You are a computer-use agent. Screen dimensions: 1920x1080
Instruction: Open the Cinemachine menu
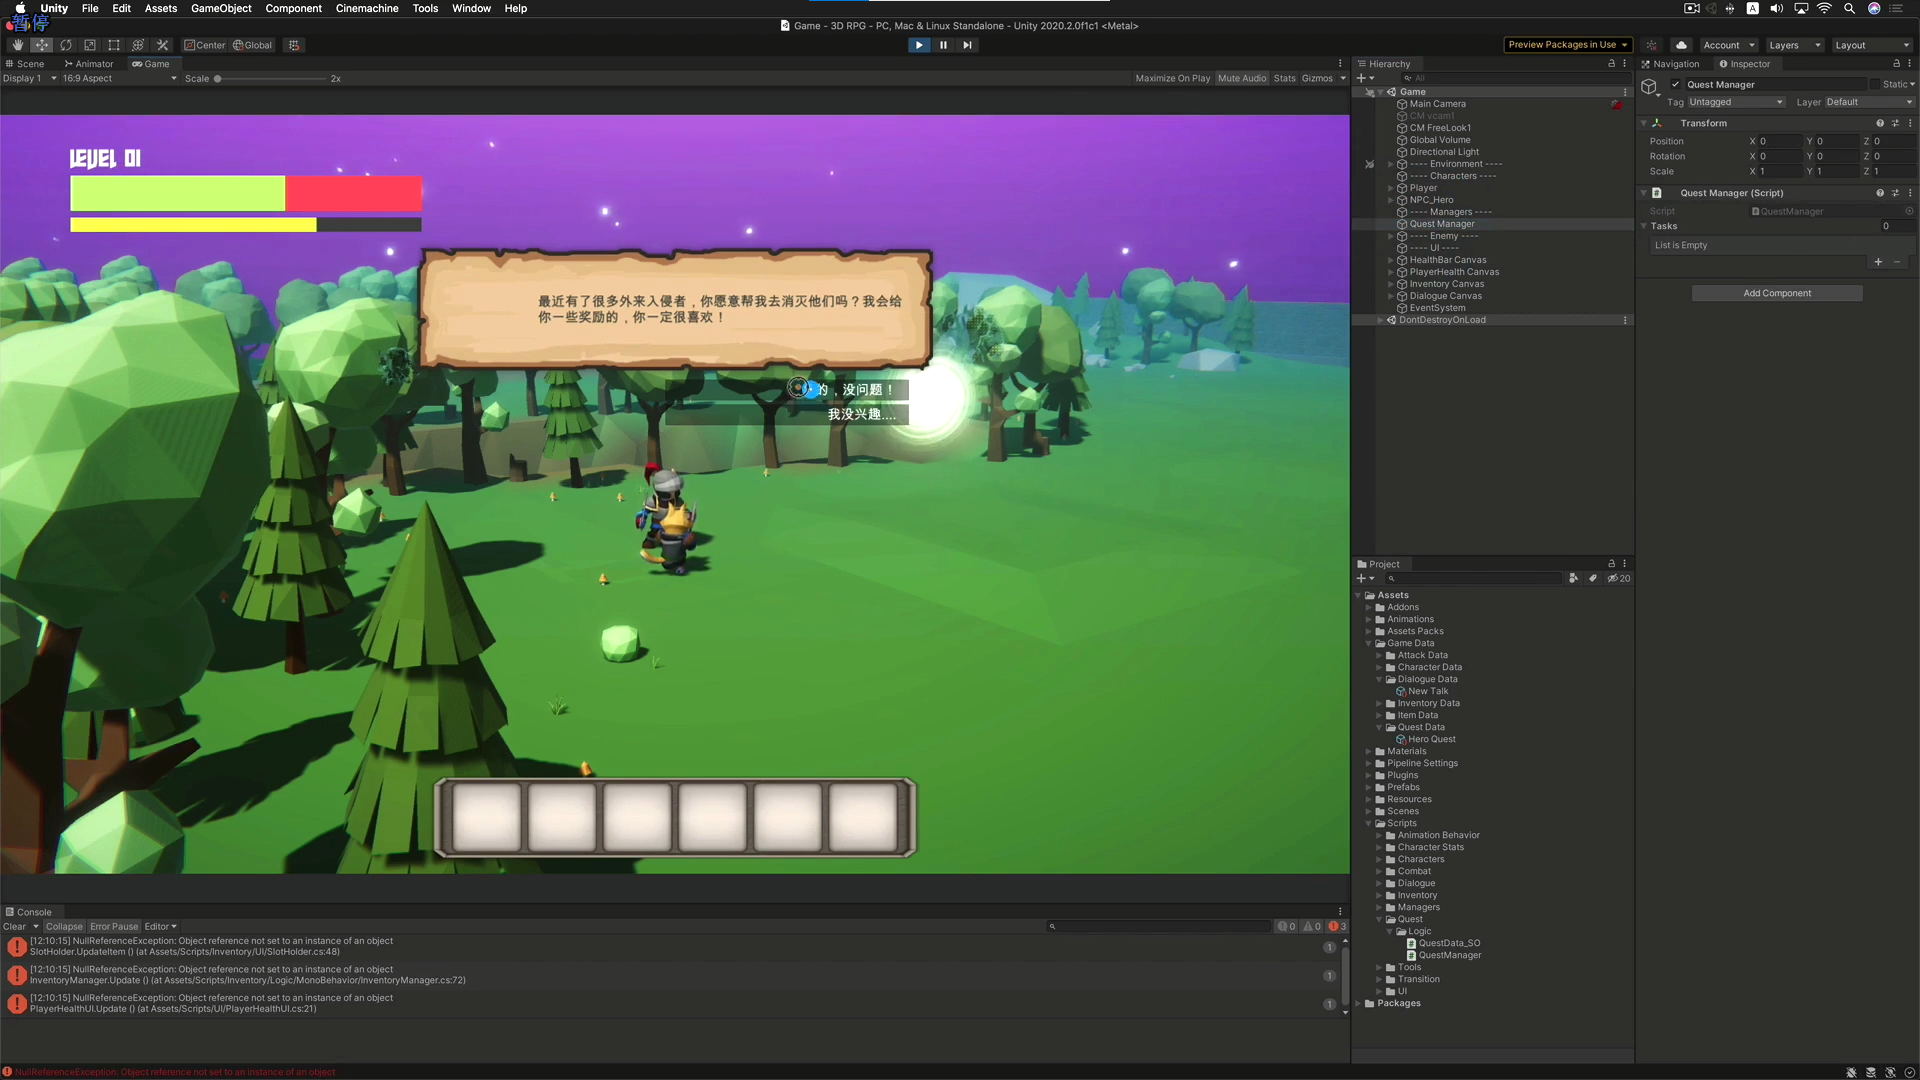tap(366, 8)
